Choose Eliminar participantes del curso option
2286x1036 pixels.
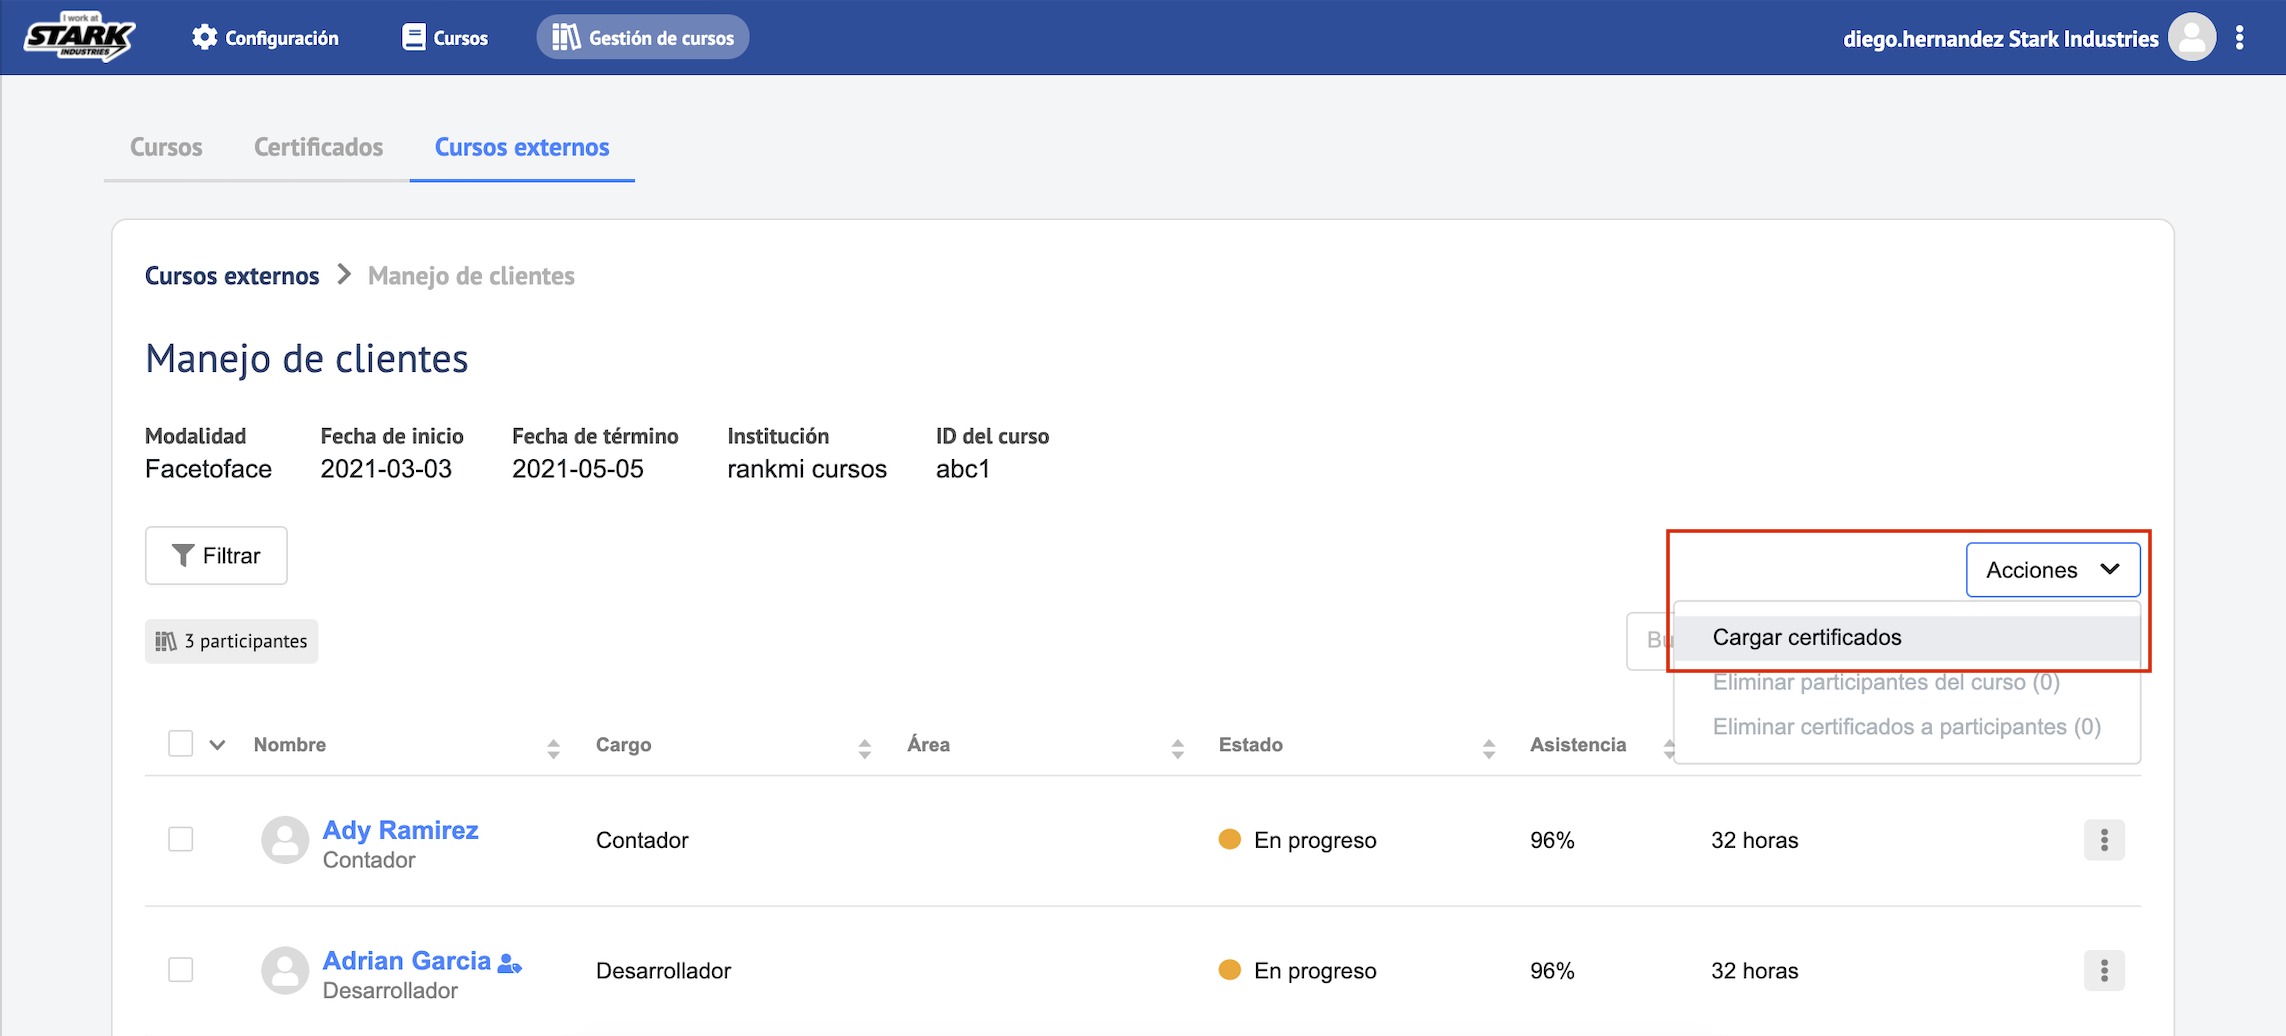tap(1886, 682)
